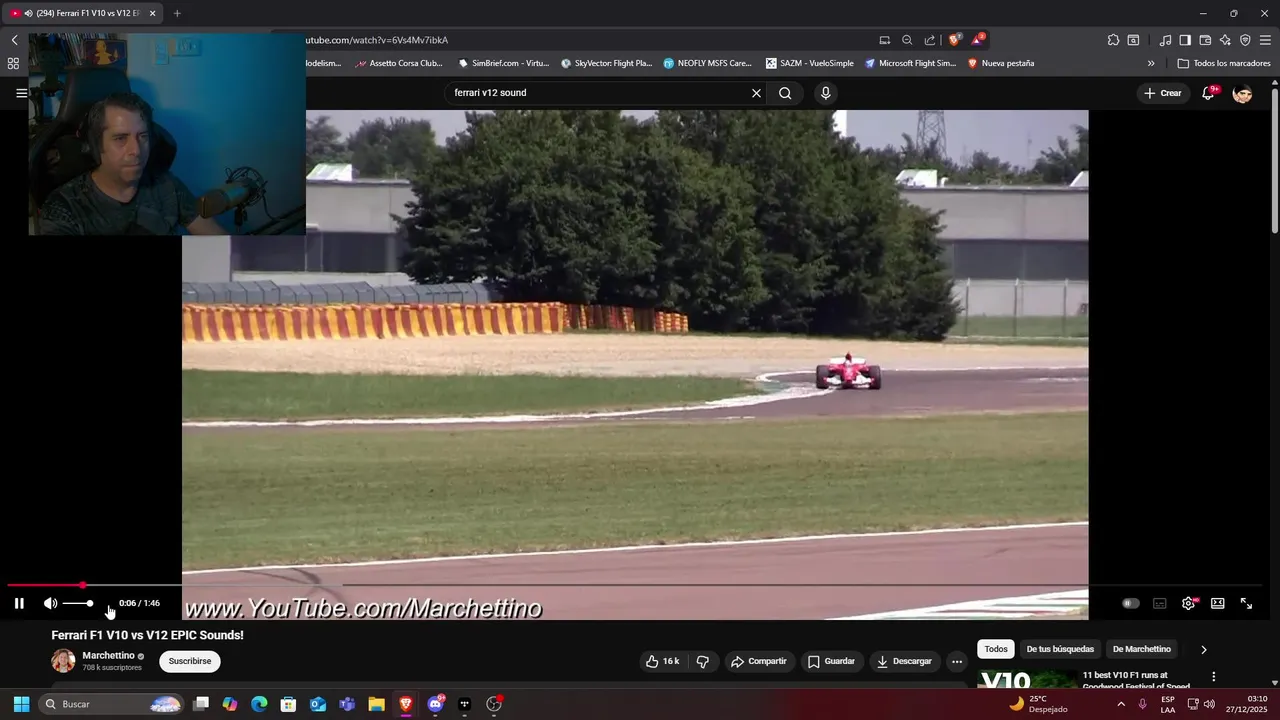1280x720 pixels.
Task: Show hidden system tray icons
Action: click(x=1121, y=704)
